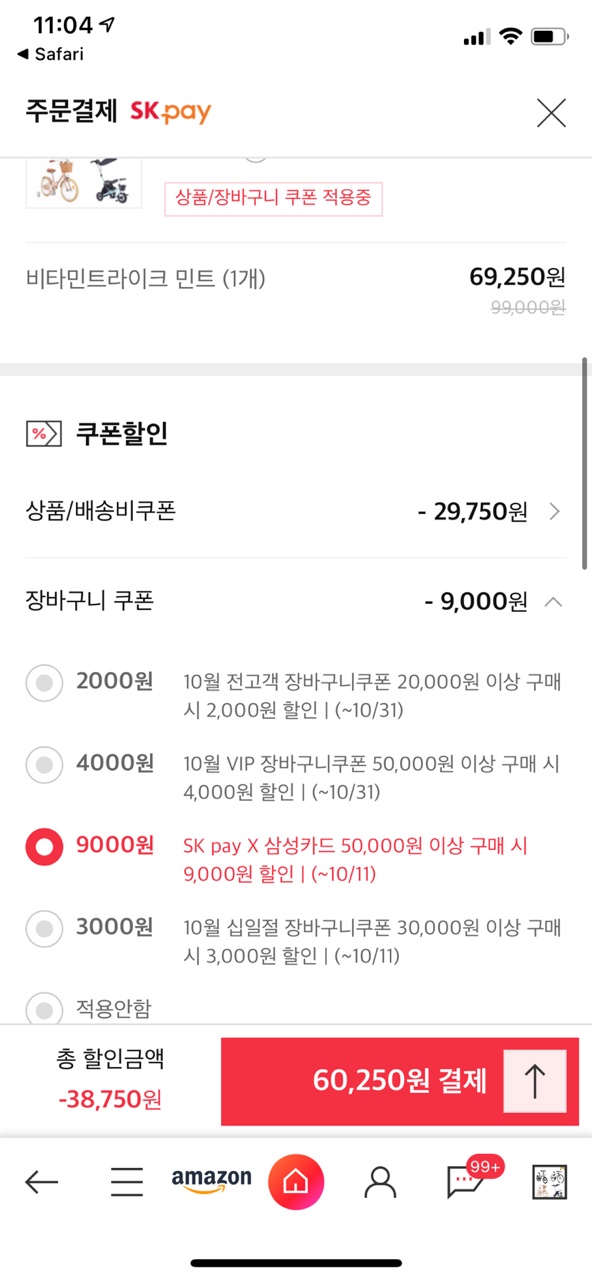
Task: Tap the 60,250원 결제 button
Action: click(x=400, y=1081)
